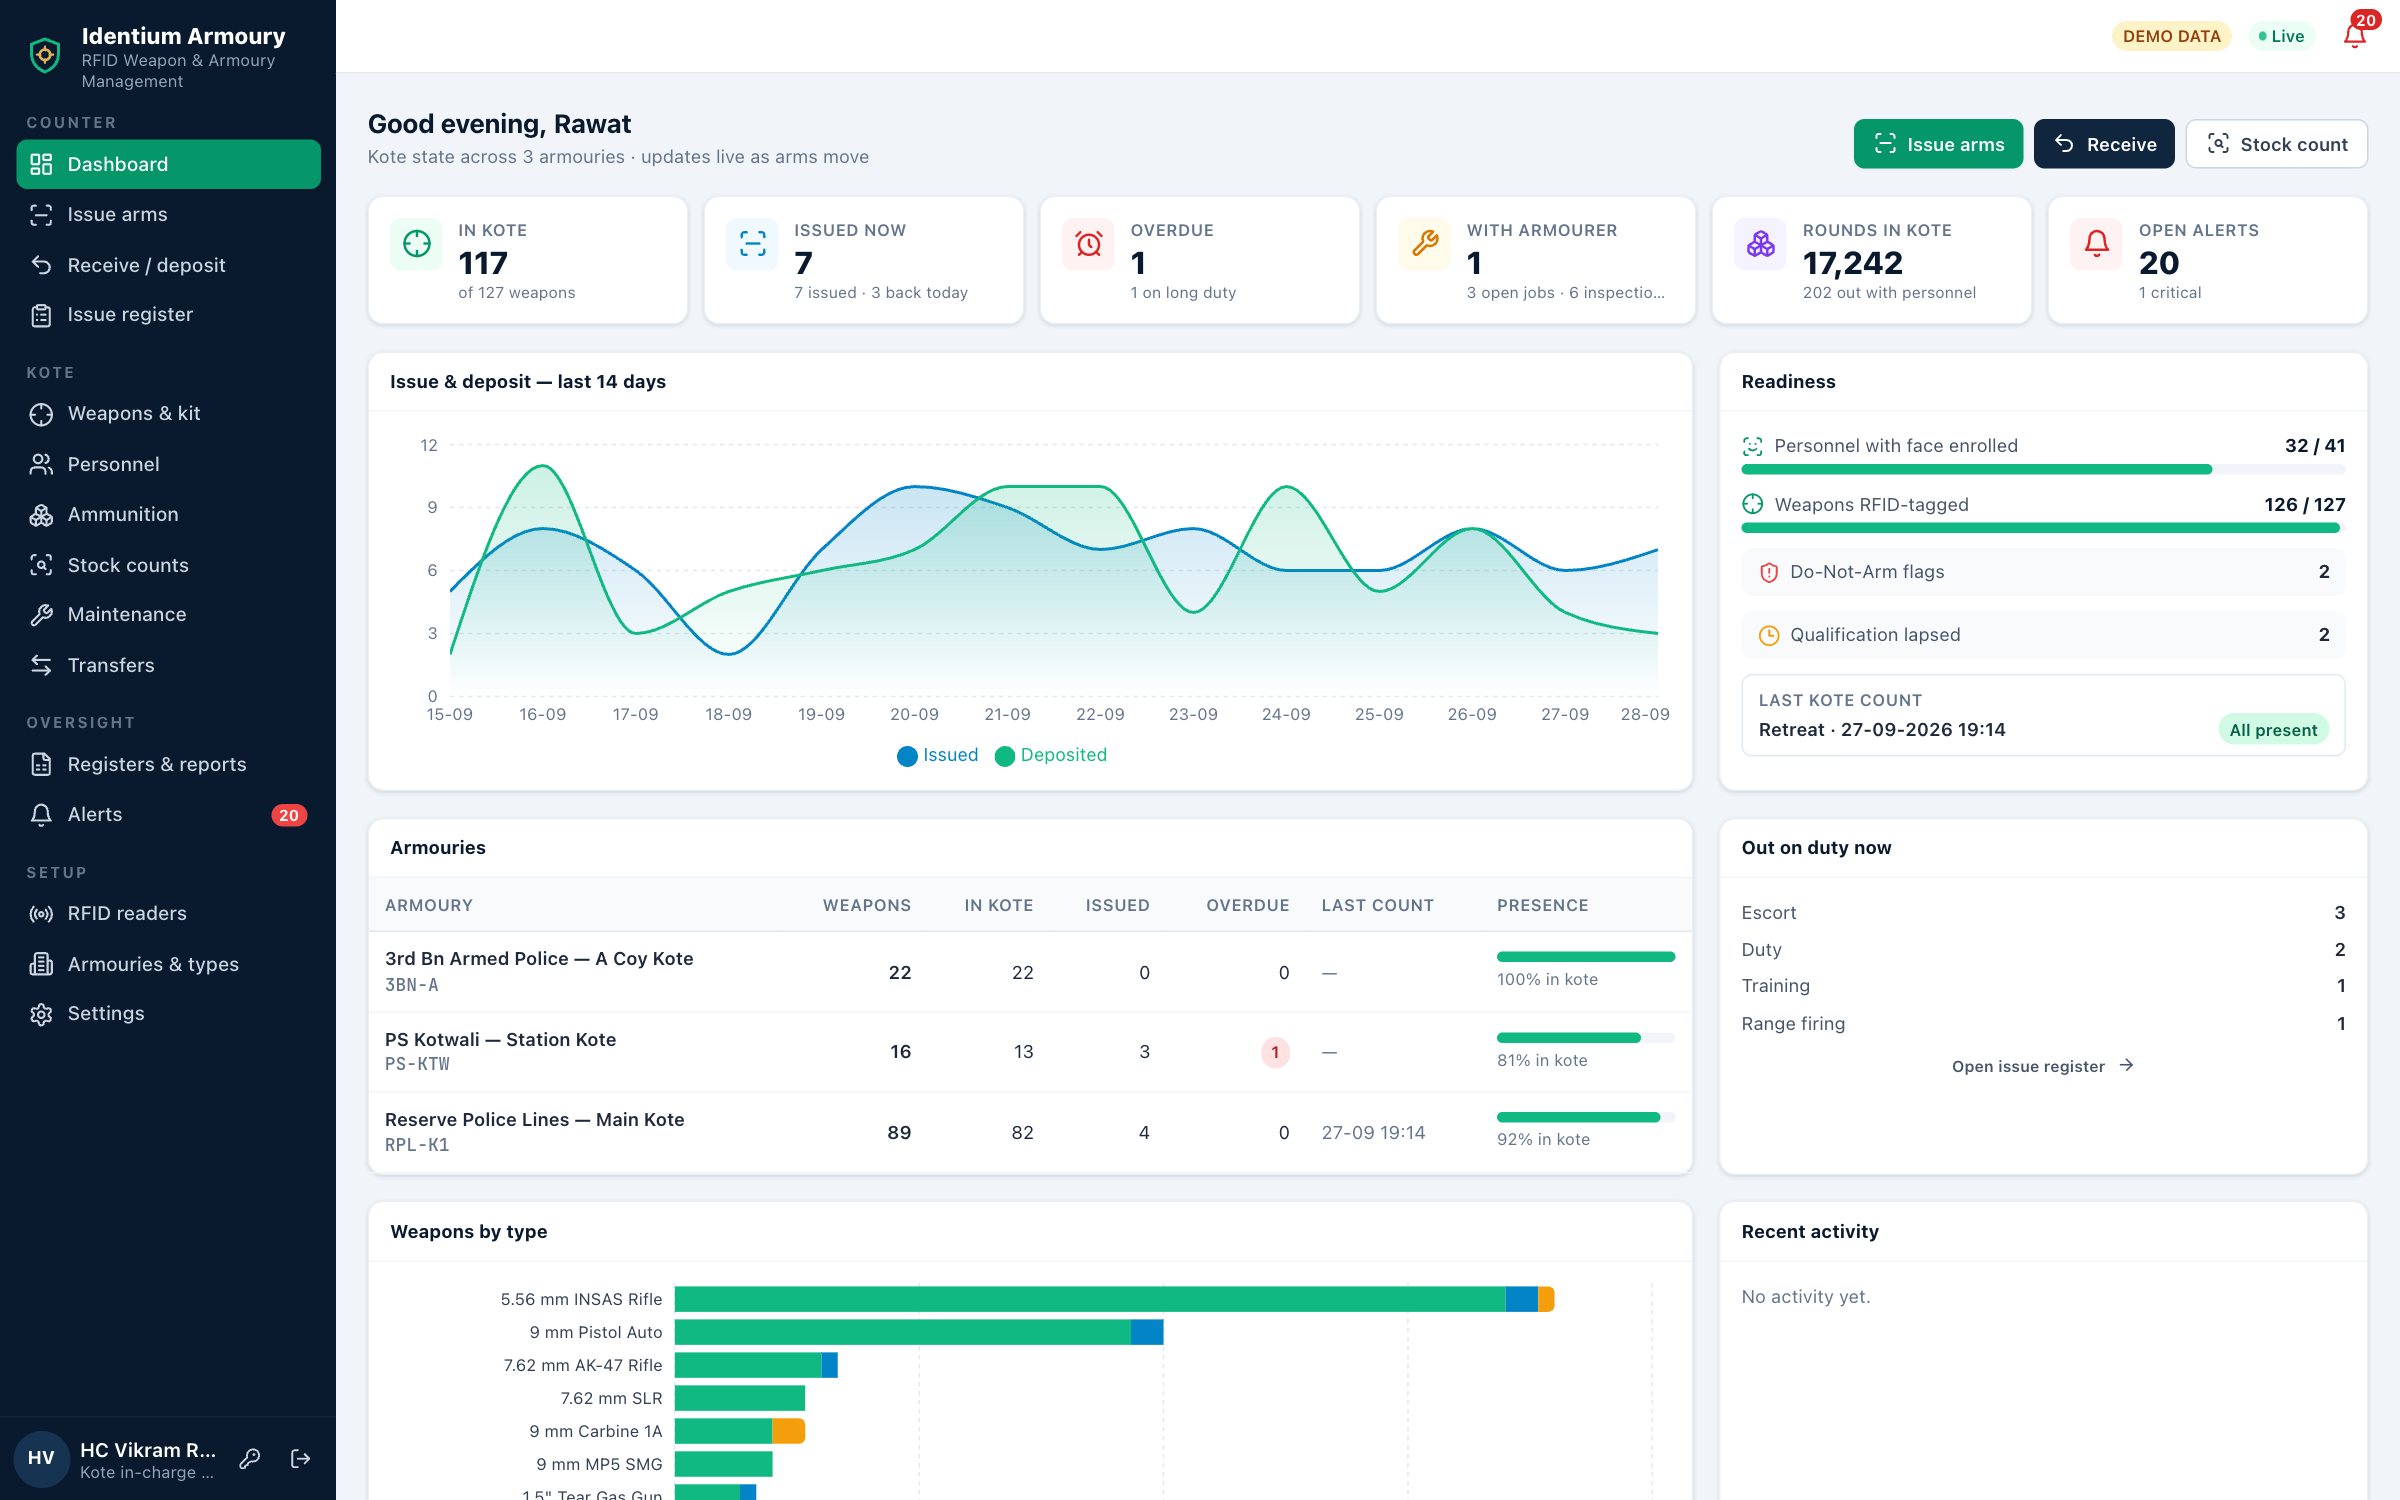
Task: Click the Personnel with face enrolled icon
Action: pos(1753,446)
